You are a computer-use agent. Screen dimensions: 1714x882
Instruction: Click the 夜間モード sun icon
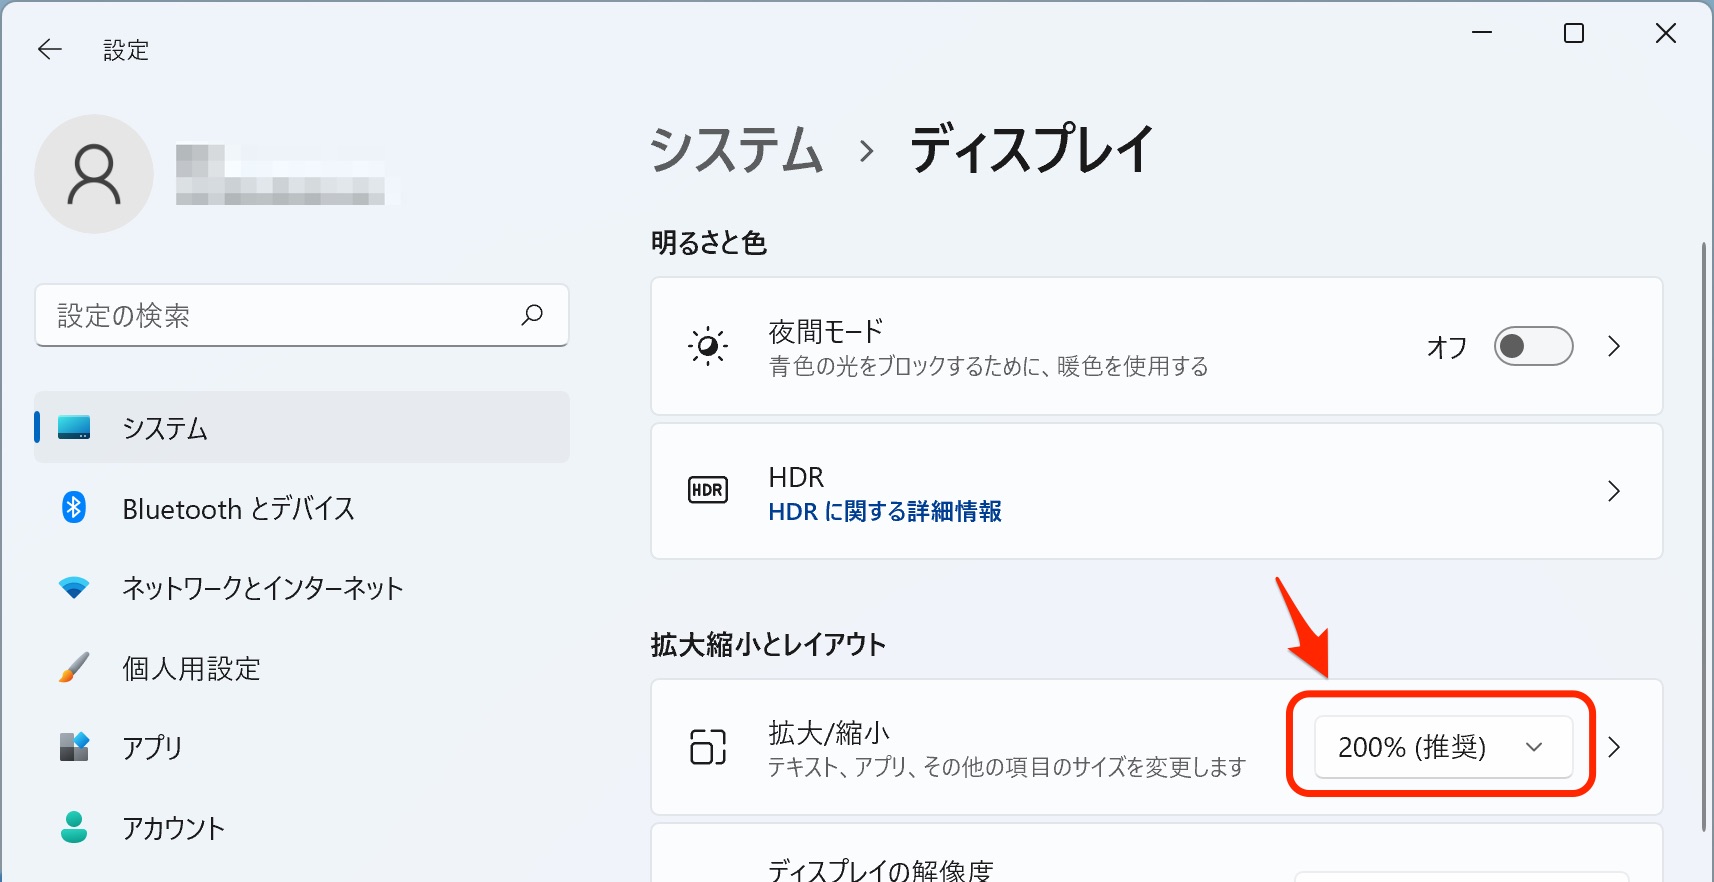tap(708, 347)
